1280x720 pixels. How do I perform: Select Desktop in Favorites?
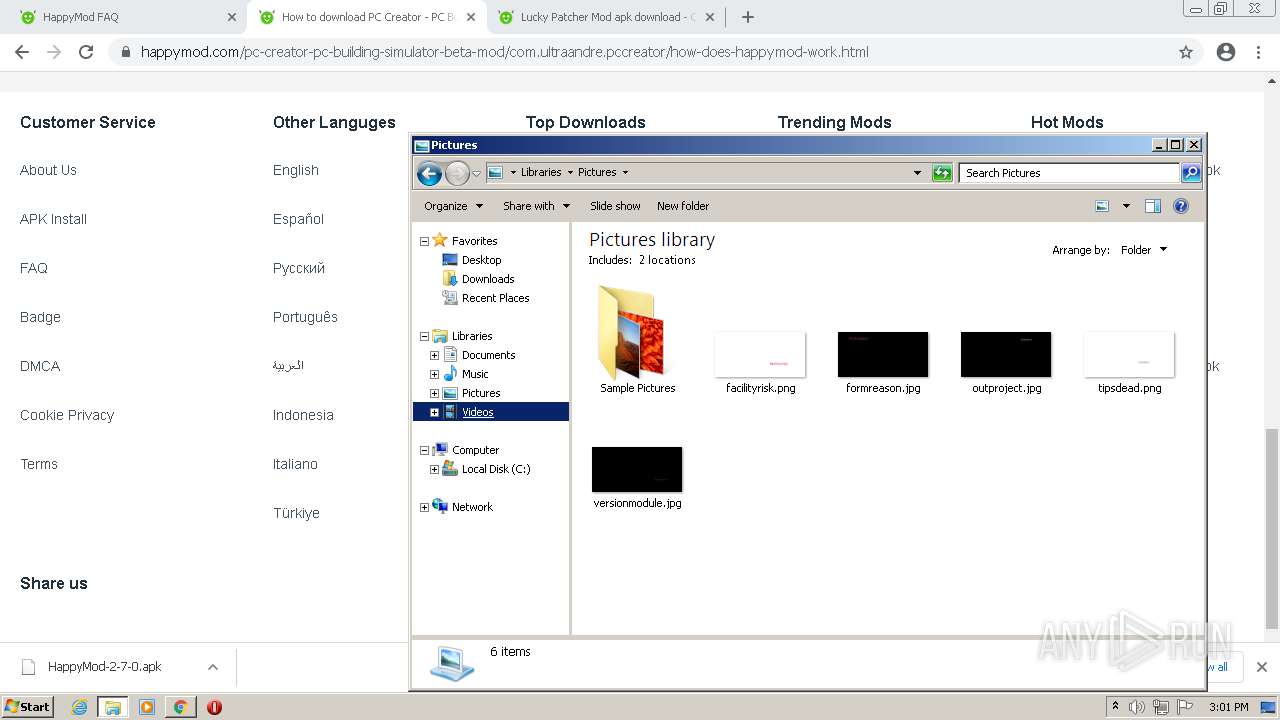[481, 260]
